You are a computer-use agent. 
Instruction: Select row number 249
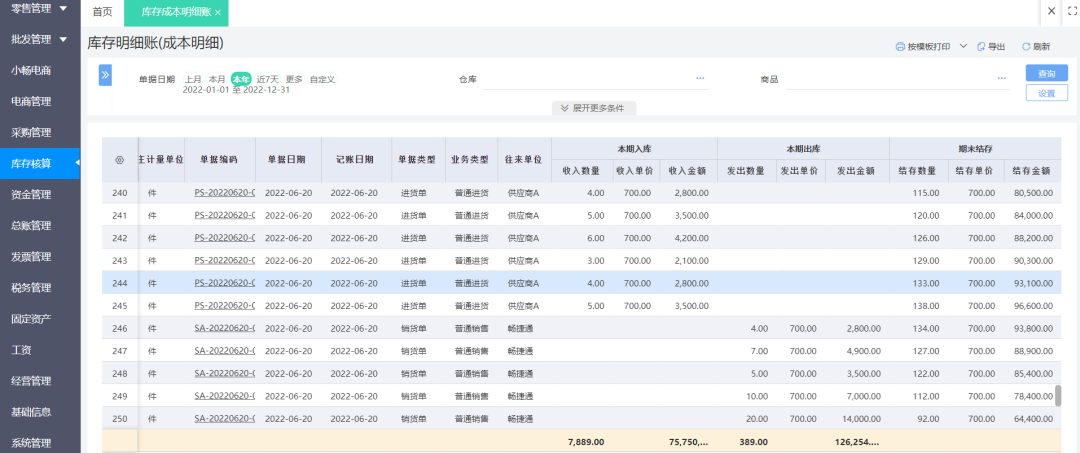(x=120, y=395)
